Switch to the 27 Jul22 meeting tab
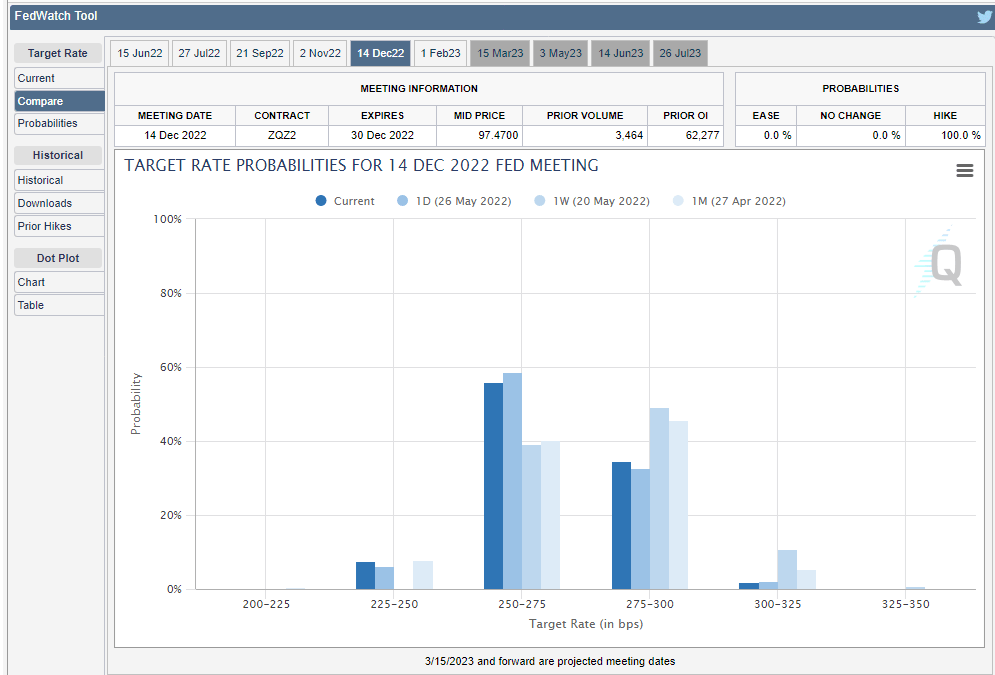Screen dimensions: 995x675 coord(198,54)
